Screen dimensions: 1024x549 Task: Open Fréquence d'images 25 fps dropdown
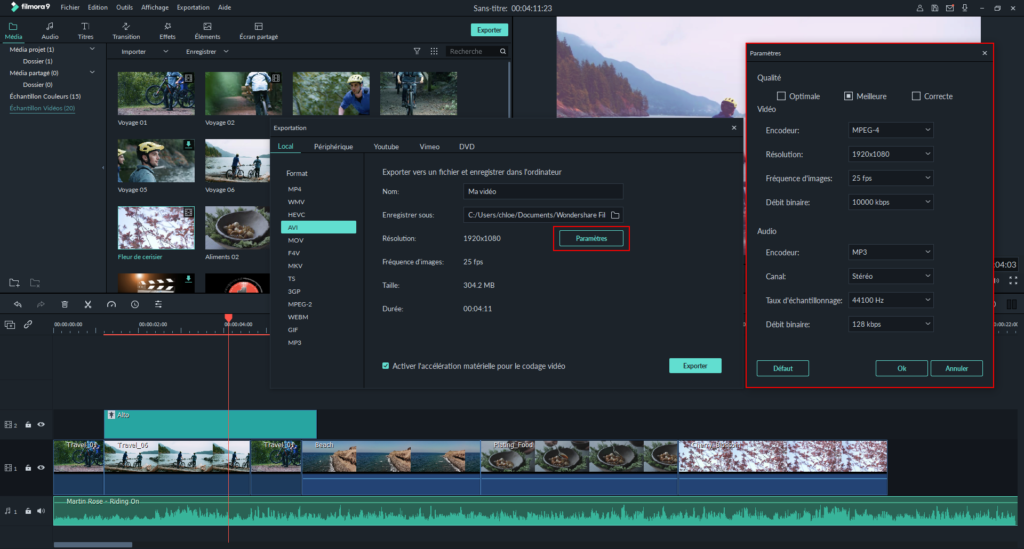(890, 178)
